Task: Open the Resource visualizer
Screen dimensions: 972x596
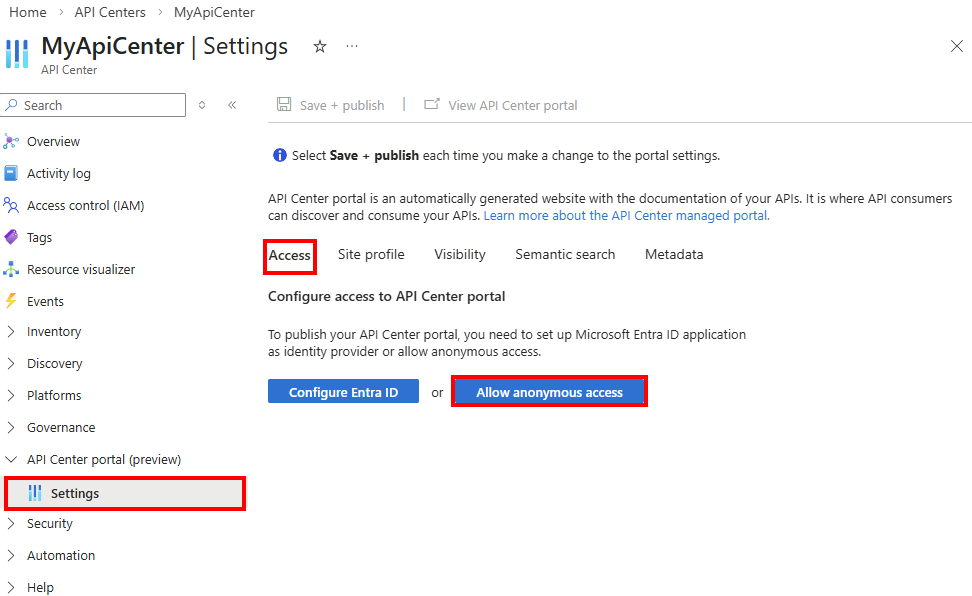Action: pos(80,268)
